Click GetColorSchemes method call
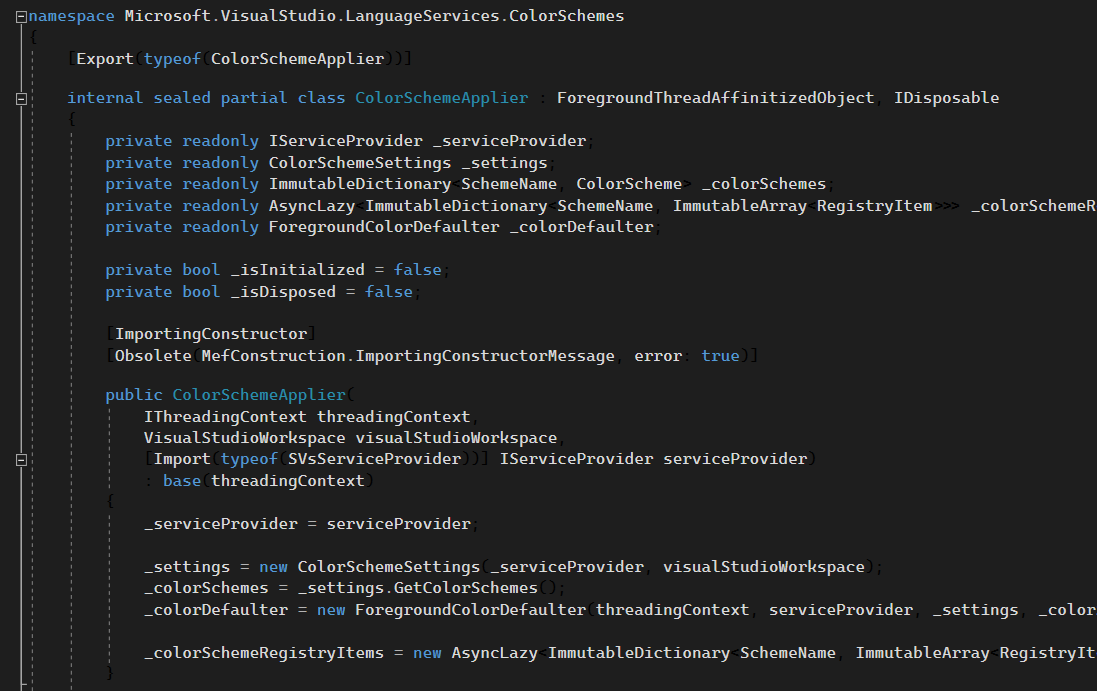The image size is (1097, 691). (x=465, y=588)
